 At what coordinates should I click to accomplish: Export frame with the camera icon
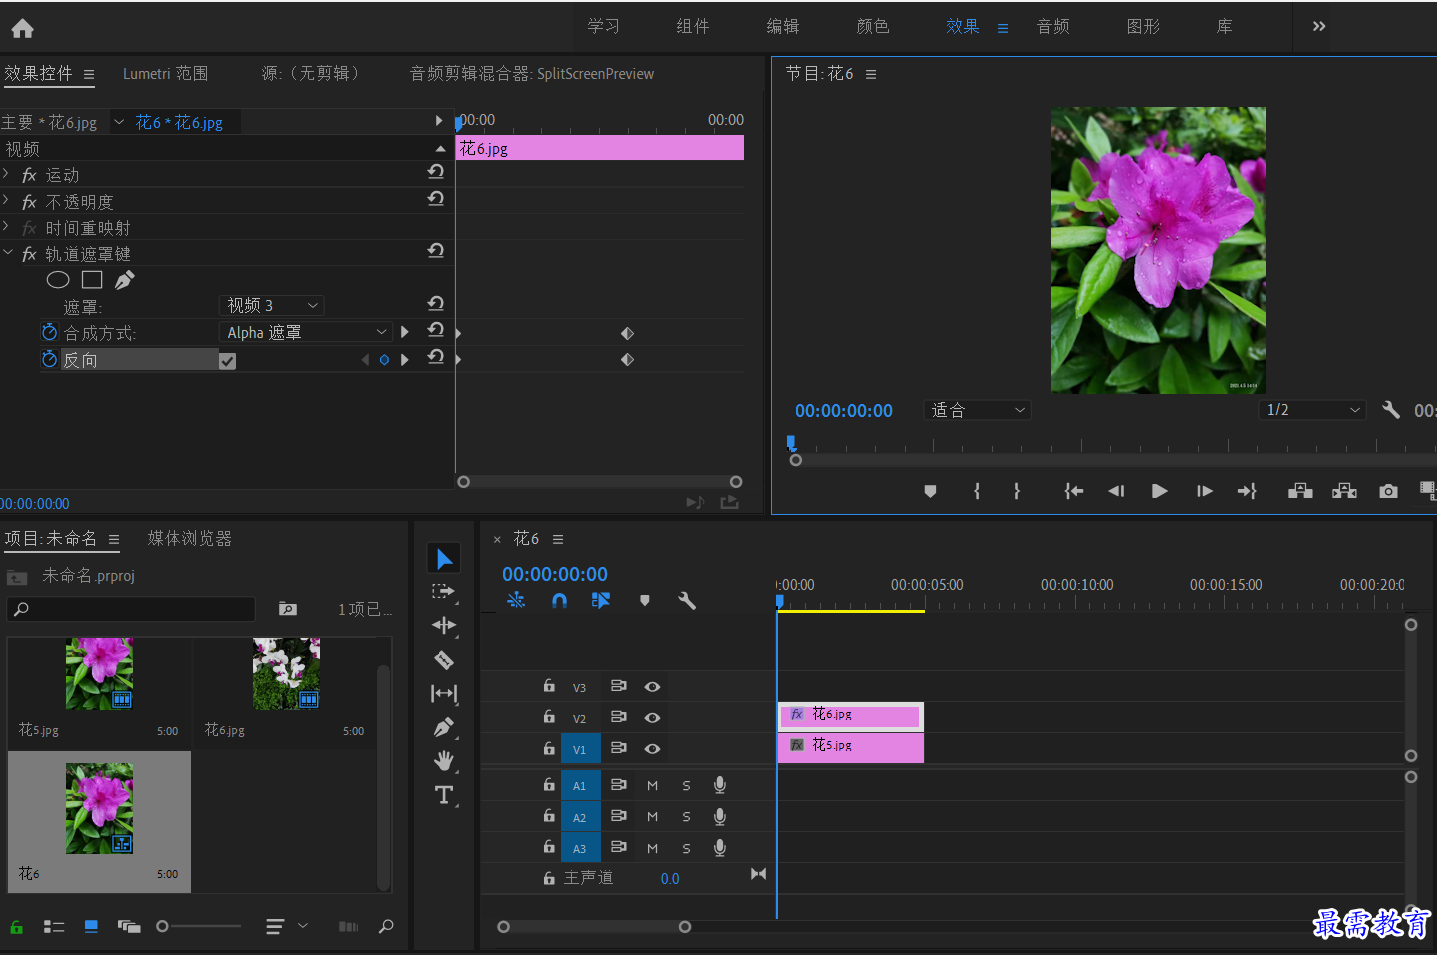(x=1388, y=491)
